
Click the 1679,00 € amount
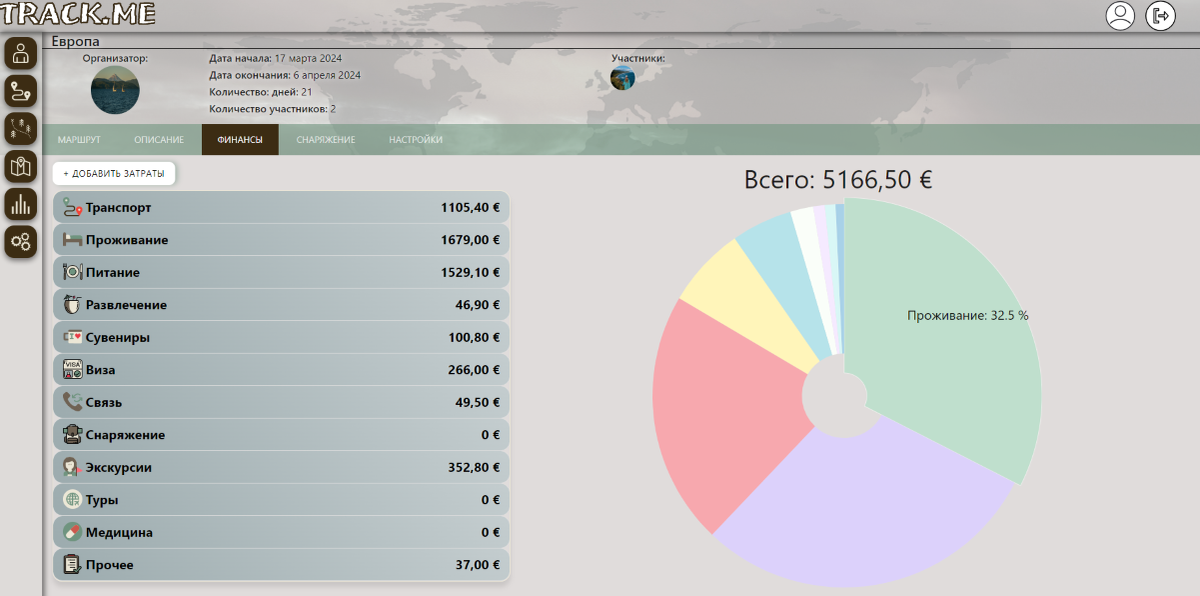pos(470,240)
